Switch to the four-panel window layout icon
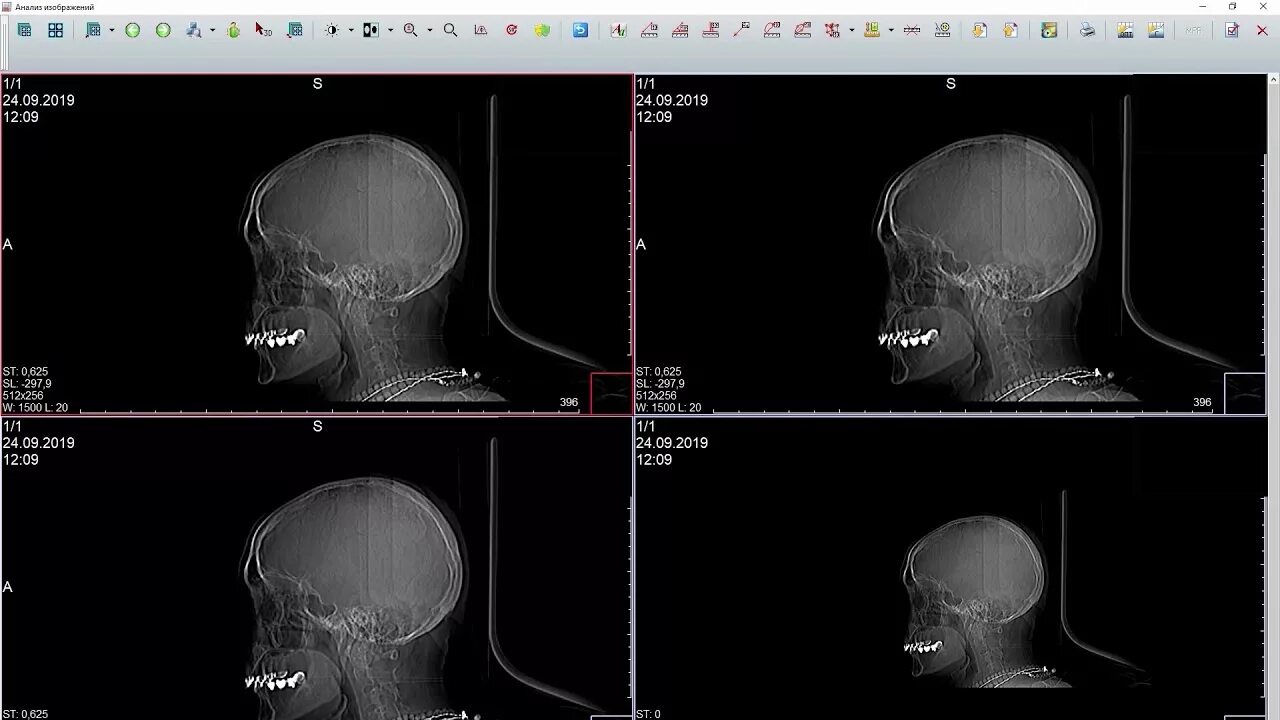 point(56,30)
